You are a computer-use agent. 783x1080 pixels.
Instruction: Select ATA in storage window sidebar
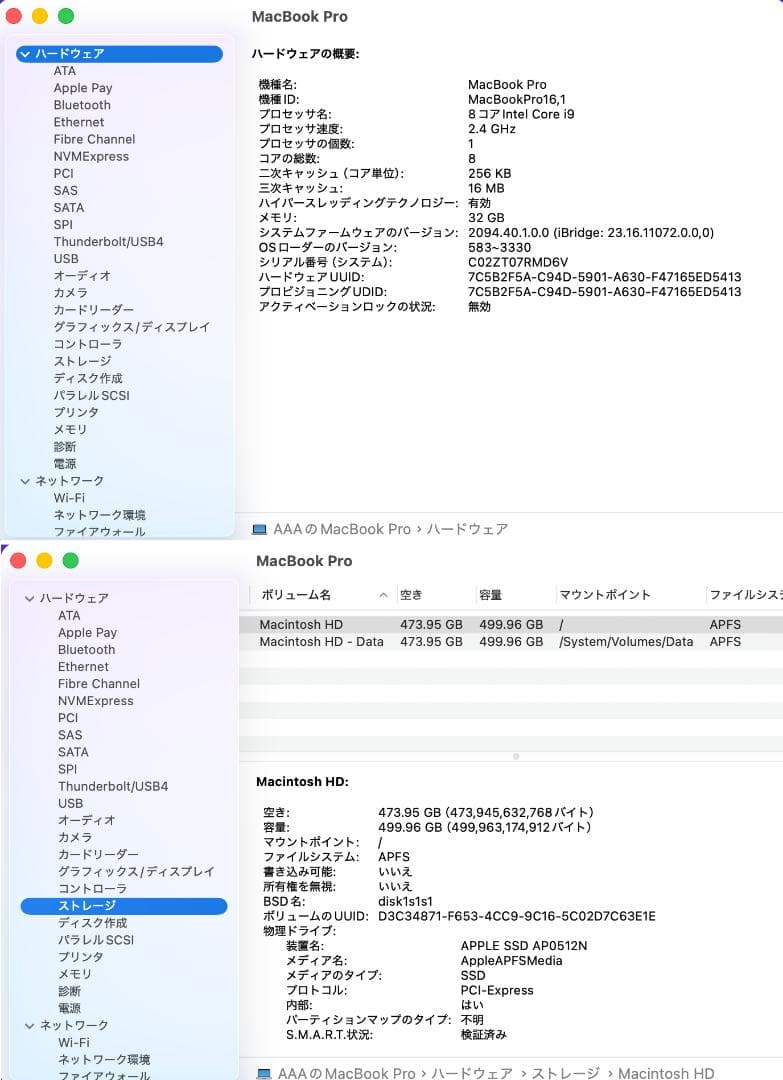(69, 616)
